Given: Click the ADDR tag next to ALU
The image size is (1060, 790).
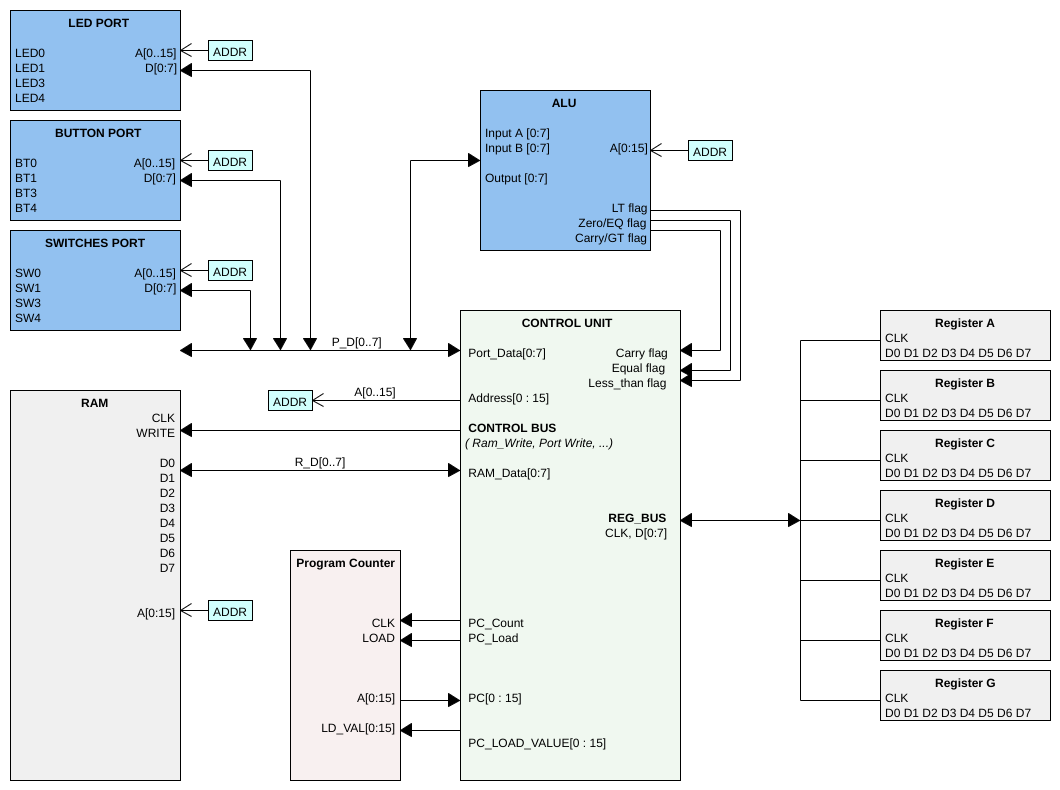Looking at the screenshot, I should click(x=710, y=151).
